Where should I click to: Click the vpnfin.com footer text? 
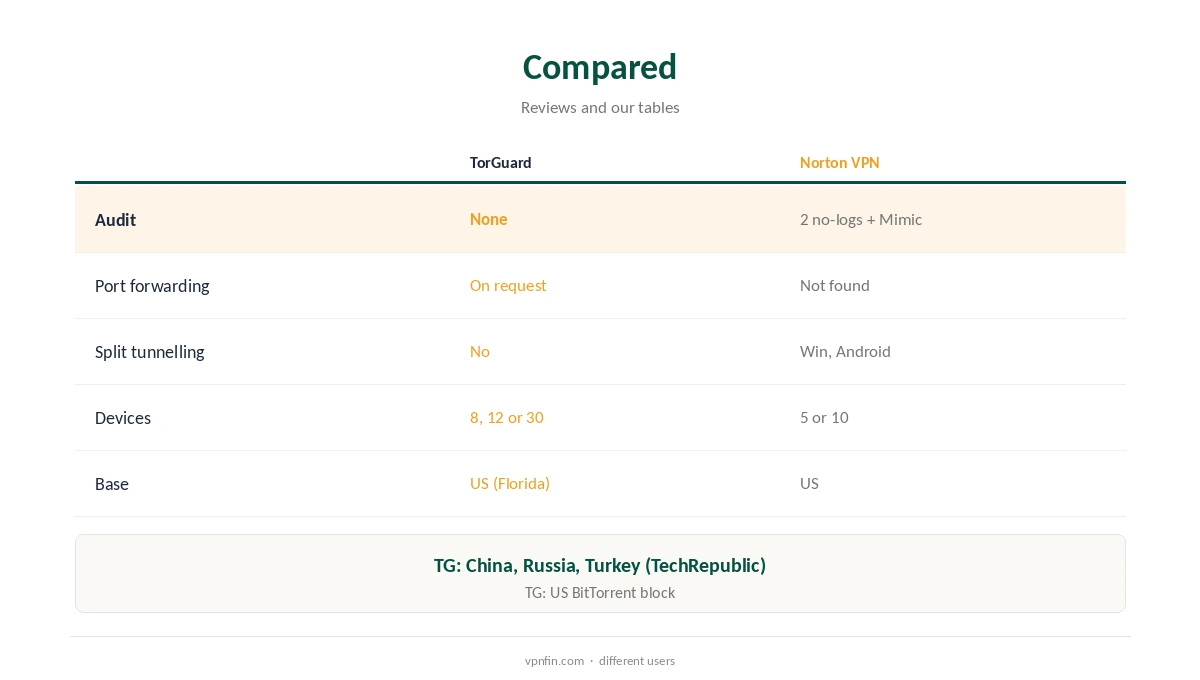coord(555,661)
